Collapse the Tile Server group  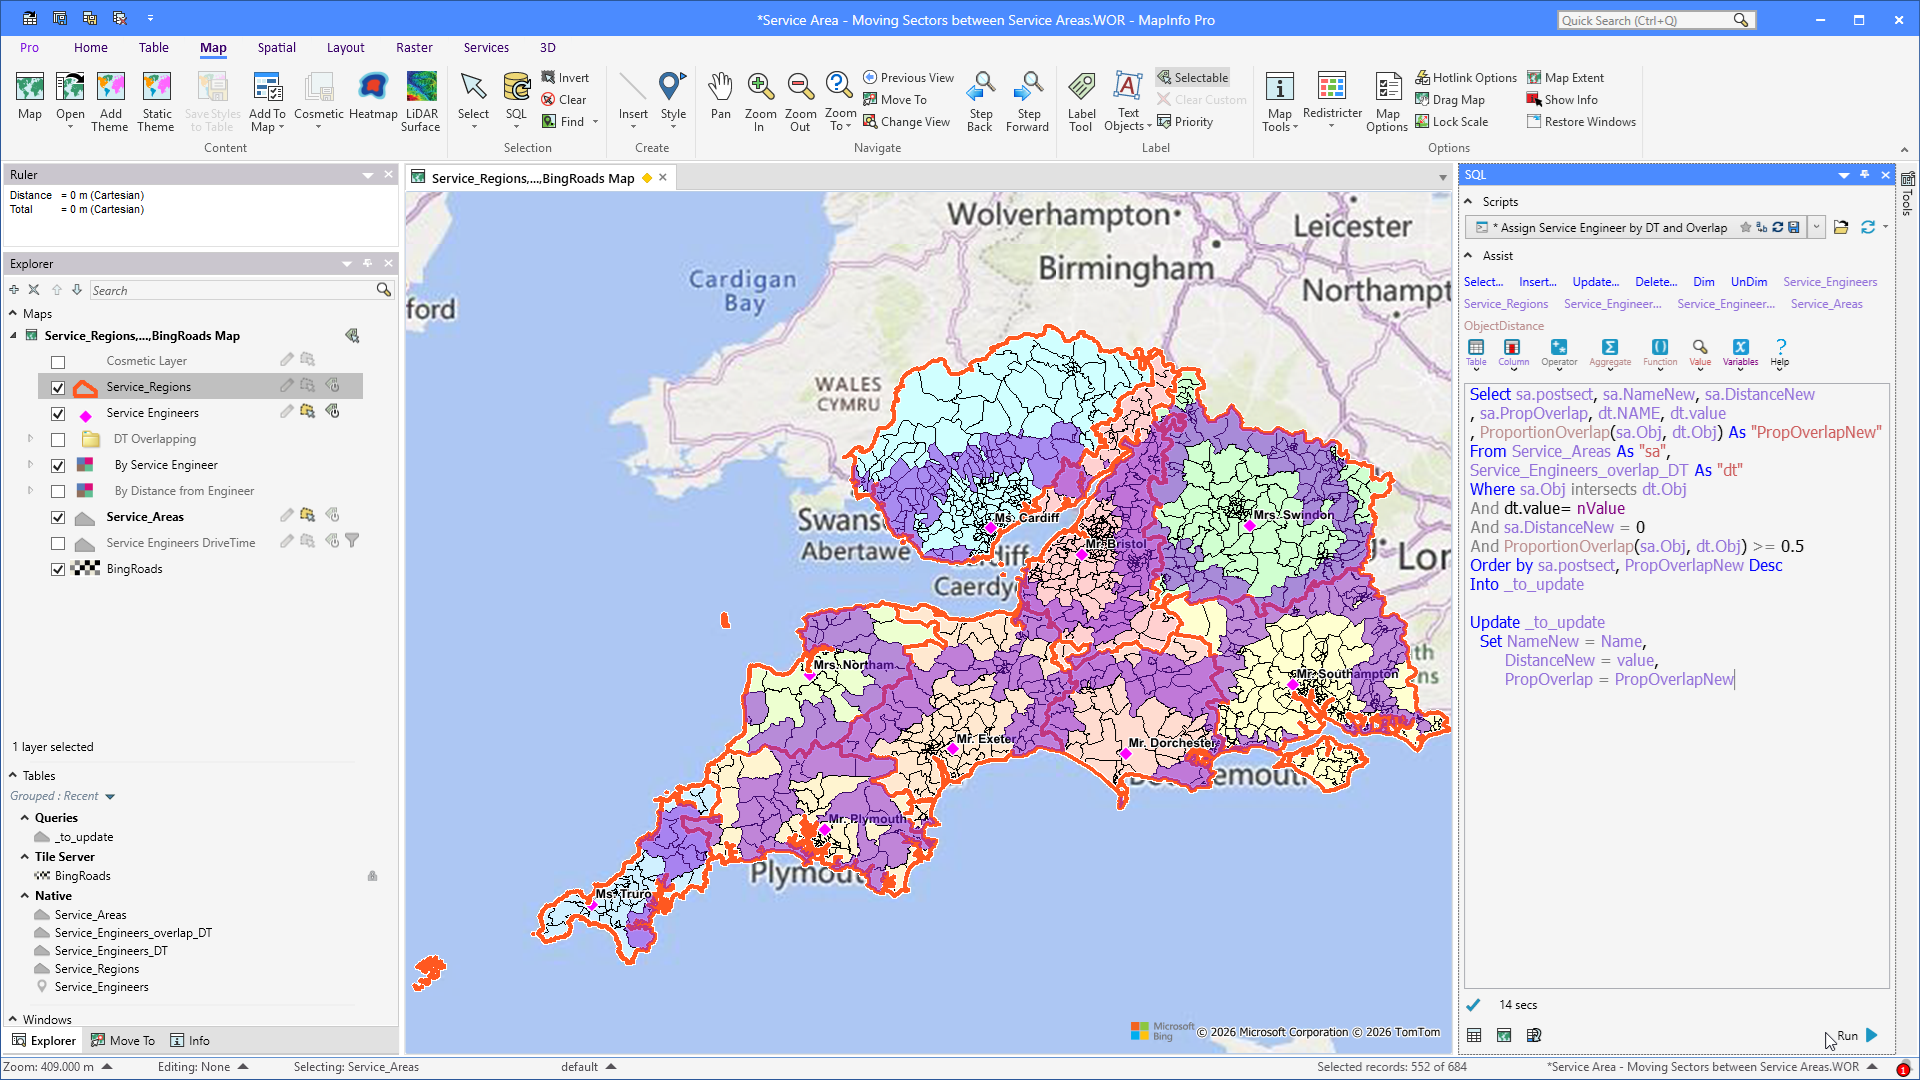click(25, 857)
